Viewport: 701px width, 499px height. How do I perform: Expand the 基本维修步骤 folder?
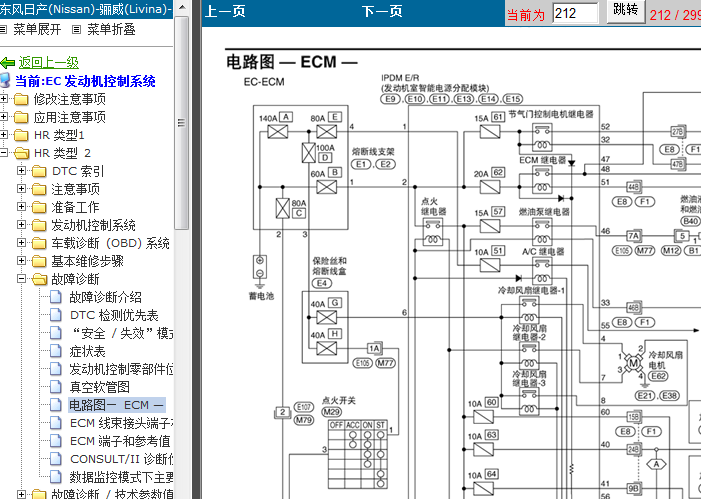21,260
